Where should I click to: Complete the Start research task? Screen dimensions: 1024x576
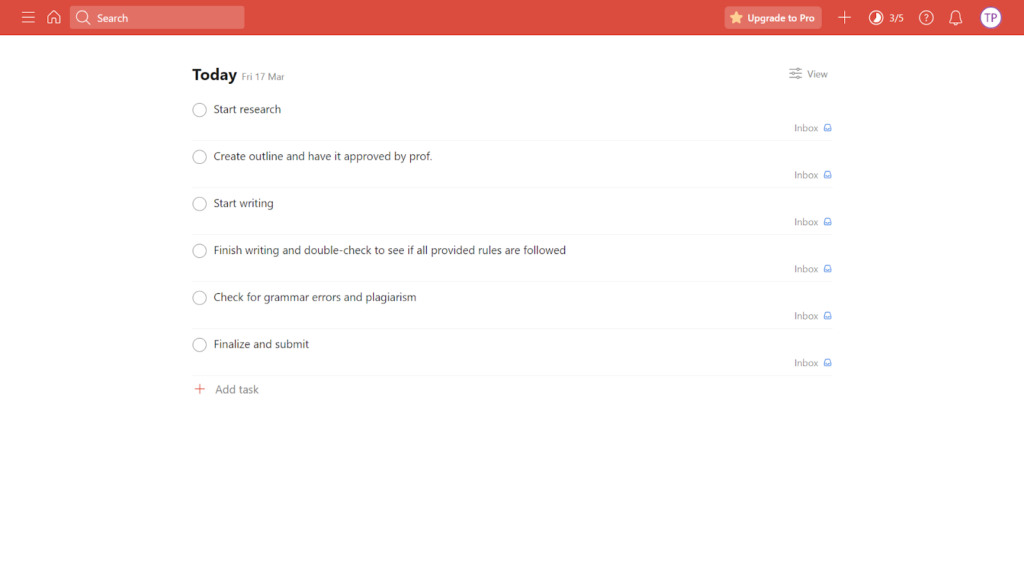199,110
